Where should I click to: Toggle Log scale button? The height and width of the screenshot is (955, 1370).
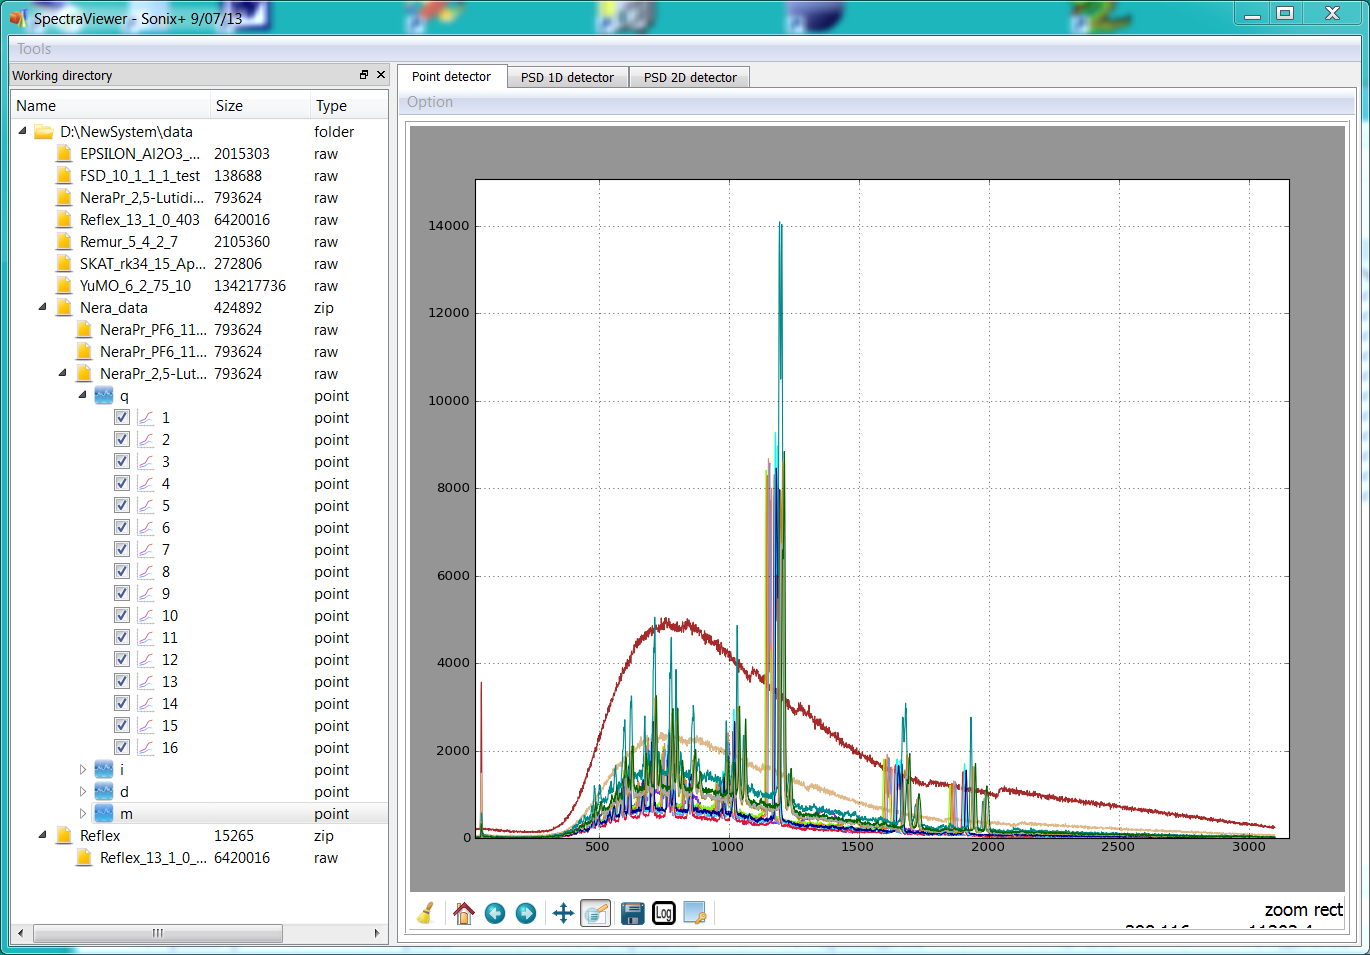(x=664, y=913)
